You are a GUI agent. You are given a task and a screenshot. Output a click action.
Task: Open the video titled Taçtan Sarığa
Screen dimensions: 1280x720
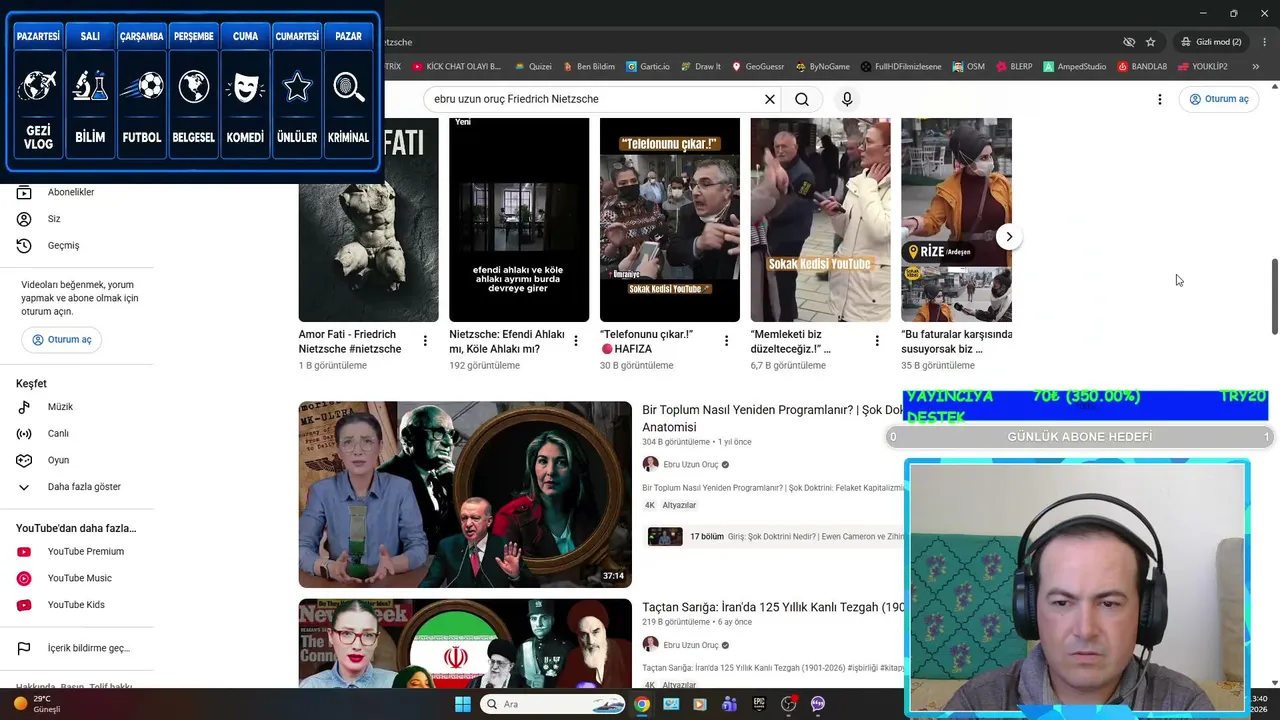(773, 607)
